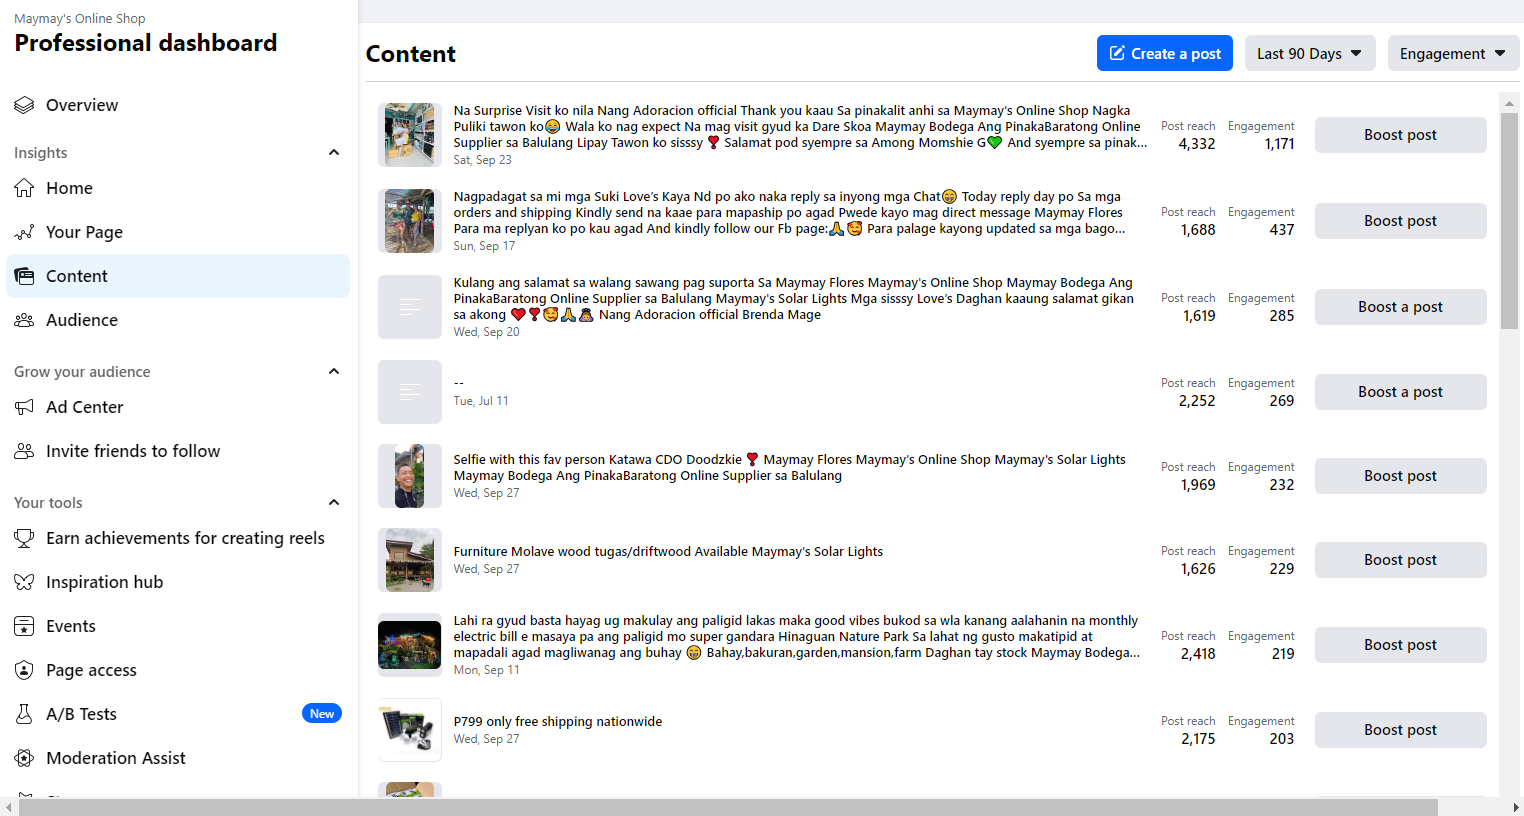Viewport: 1524px width, 816px height.
Task: Collapse the Grow your audience section
Action: tap(334, 372)
